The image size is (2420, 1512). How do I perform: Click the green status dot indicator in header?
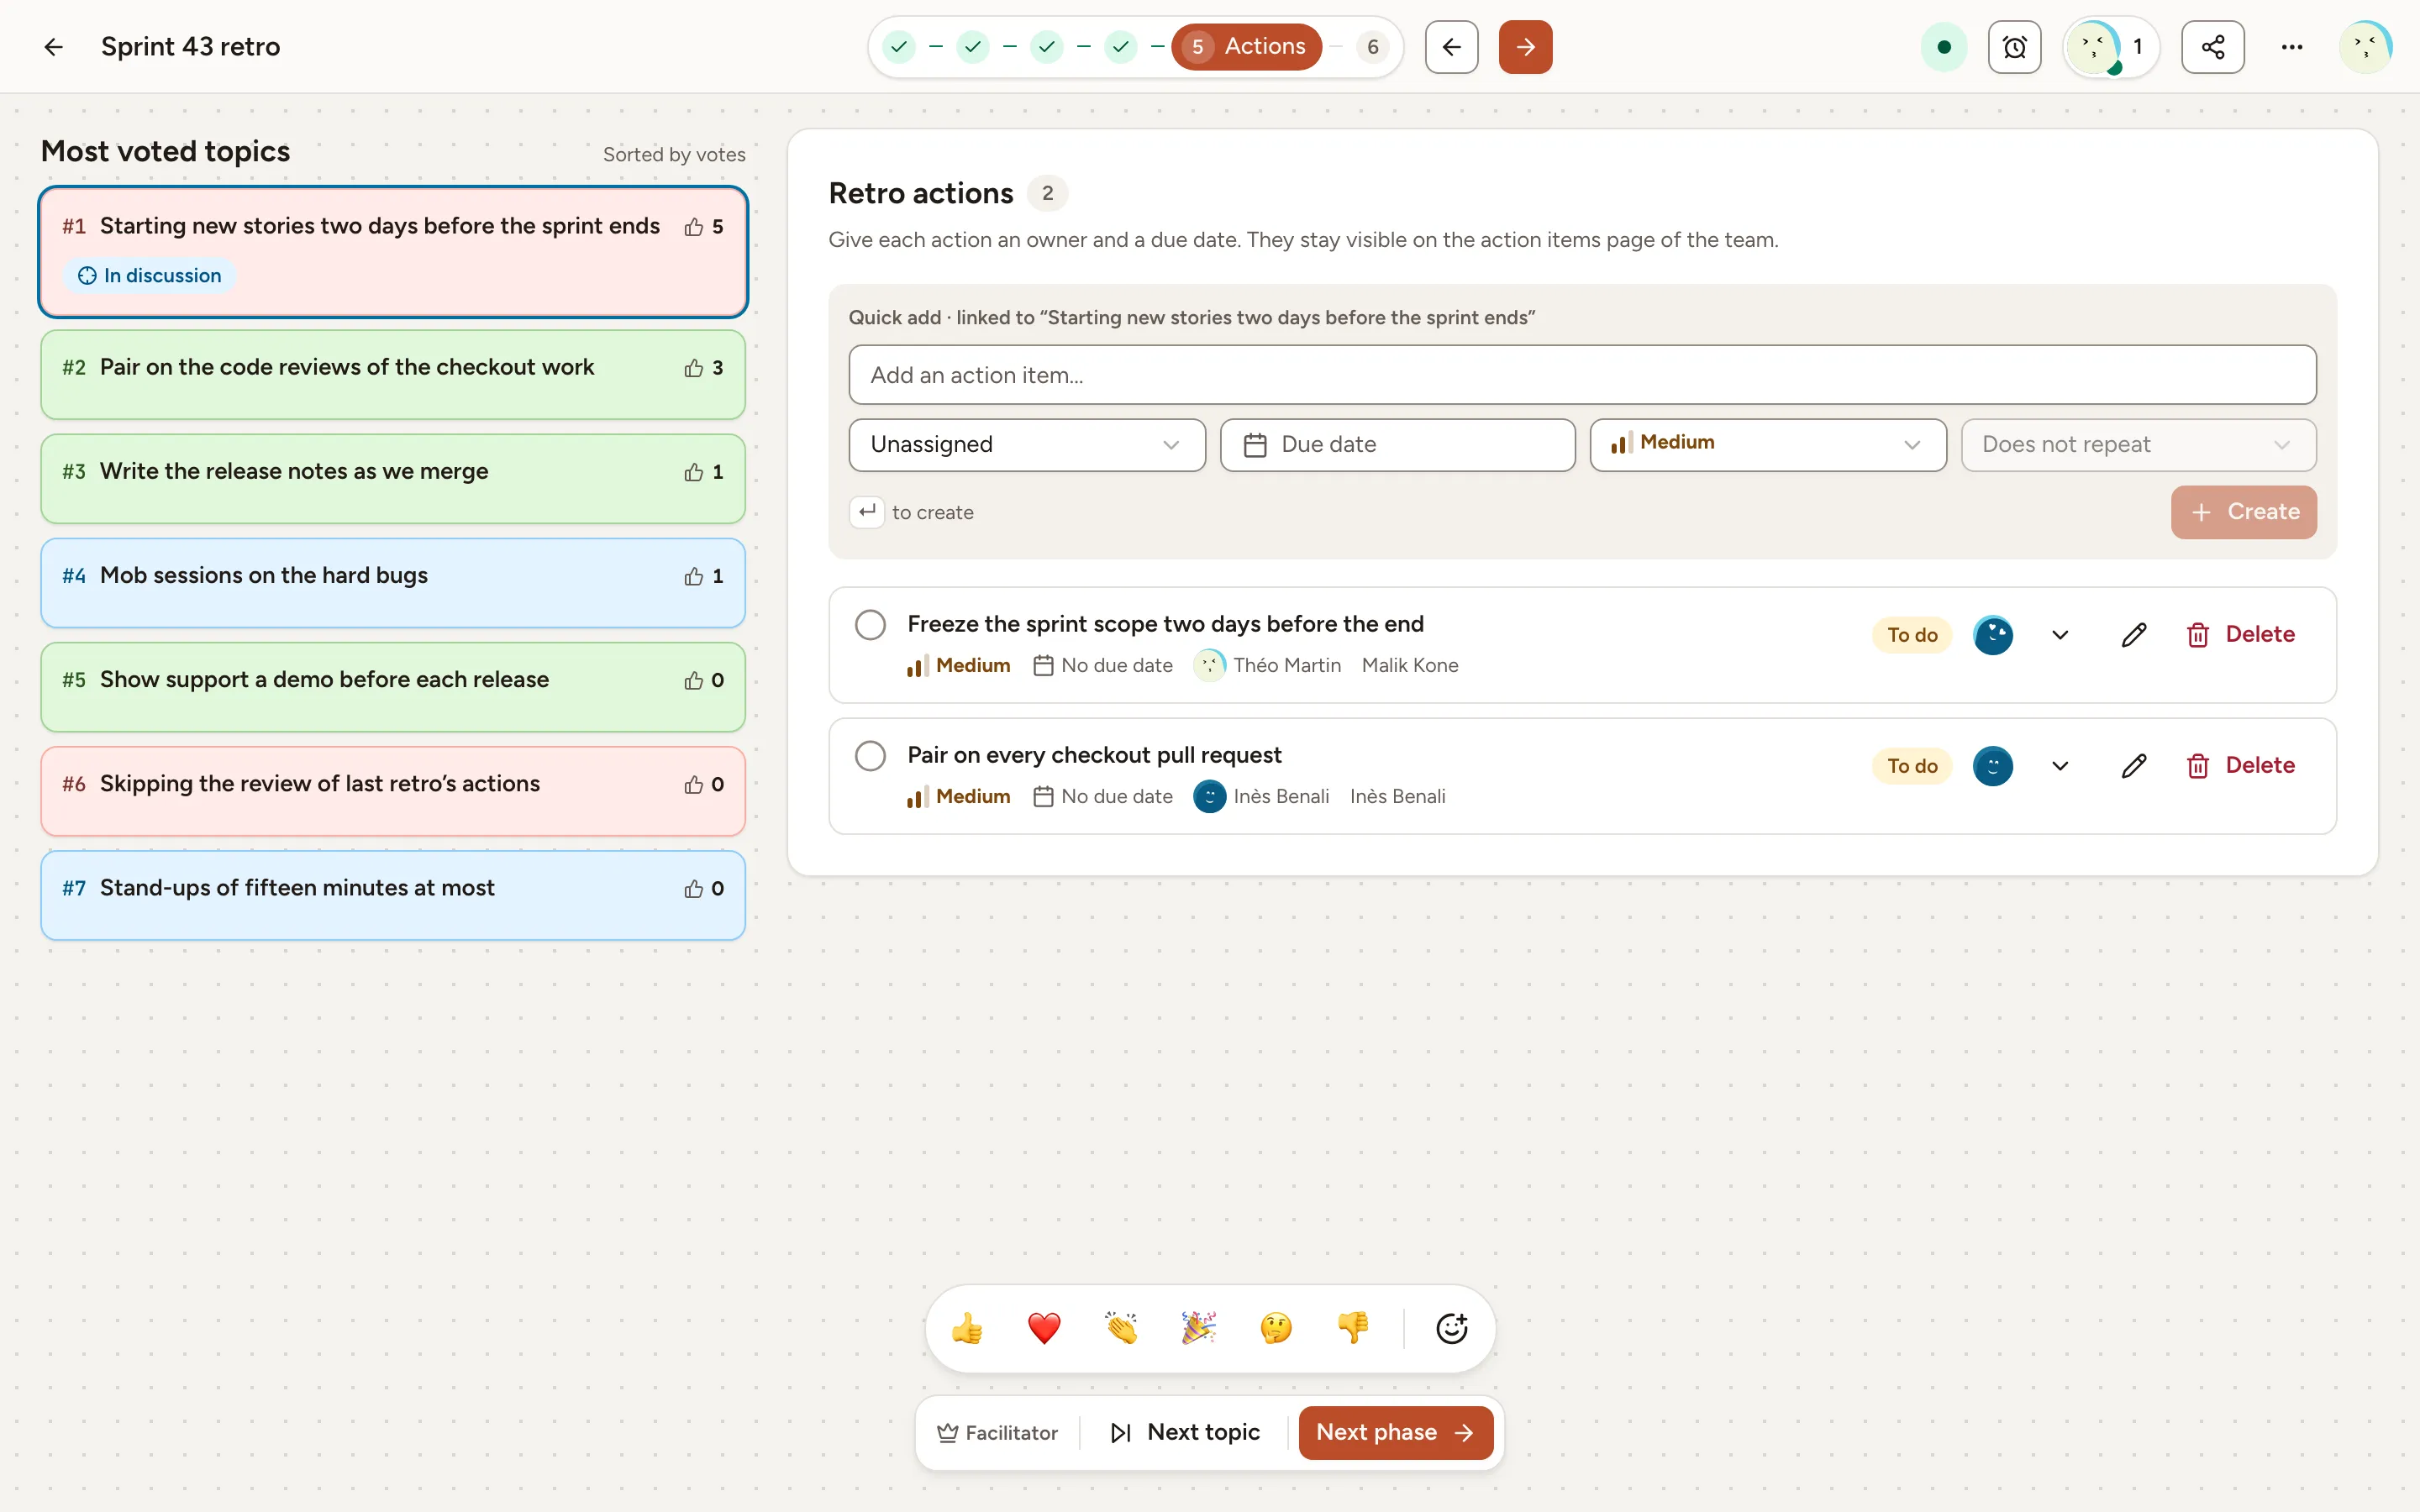1944,47
